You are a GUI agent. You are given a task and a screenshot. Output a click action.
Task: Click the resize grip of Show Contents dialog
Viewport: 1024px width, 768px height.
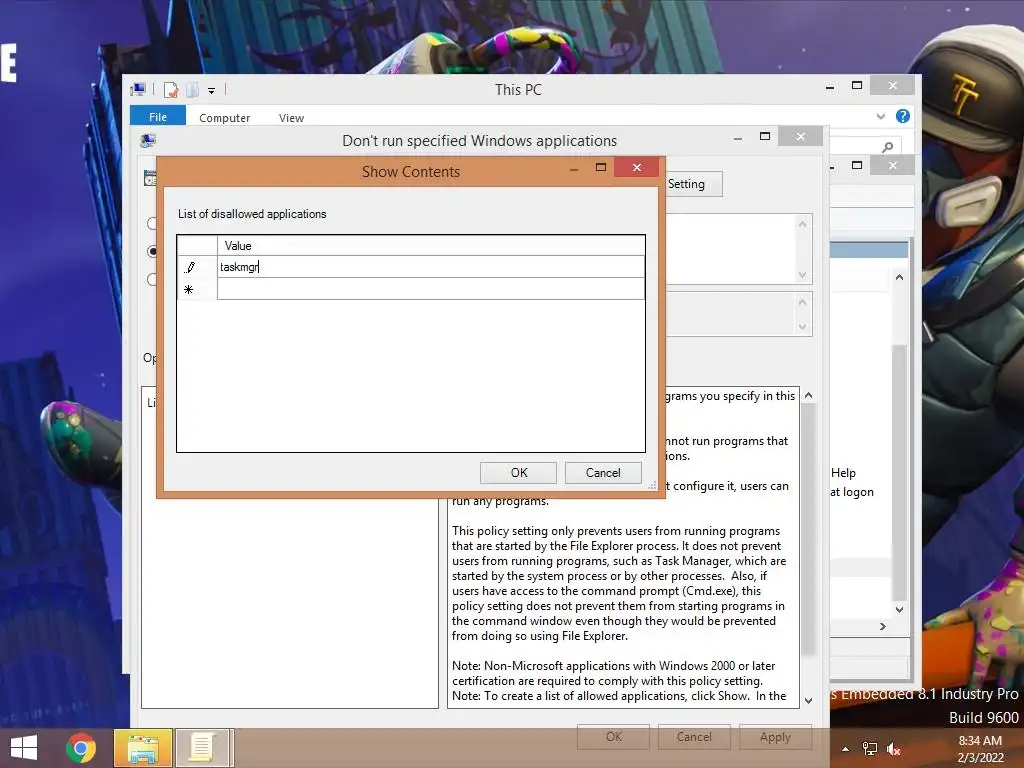(x=652, y=486)
